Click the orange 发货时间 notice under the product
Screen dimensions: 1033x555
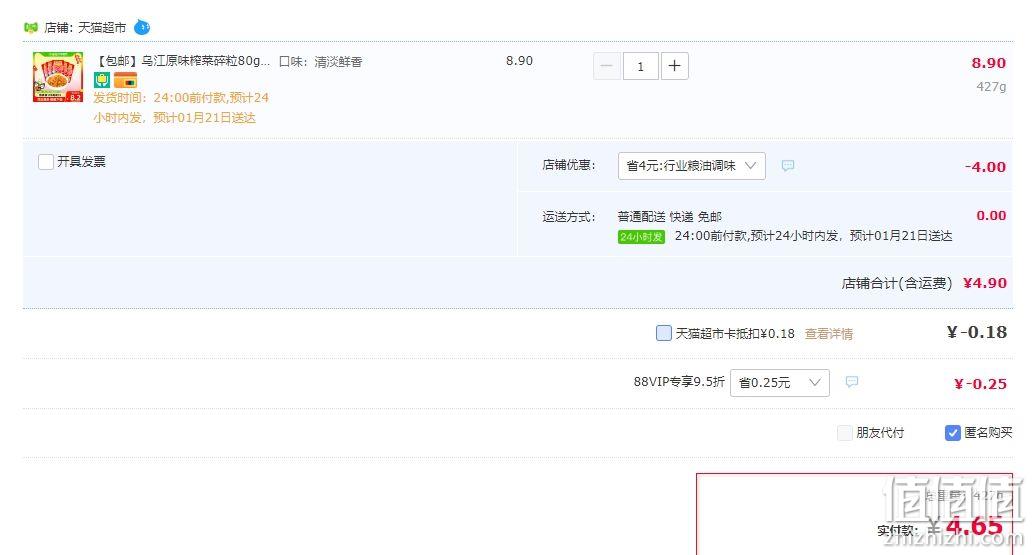tap(181, 107)
